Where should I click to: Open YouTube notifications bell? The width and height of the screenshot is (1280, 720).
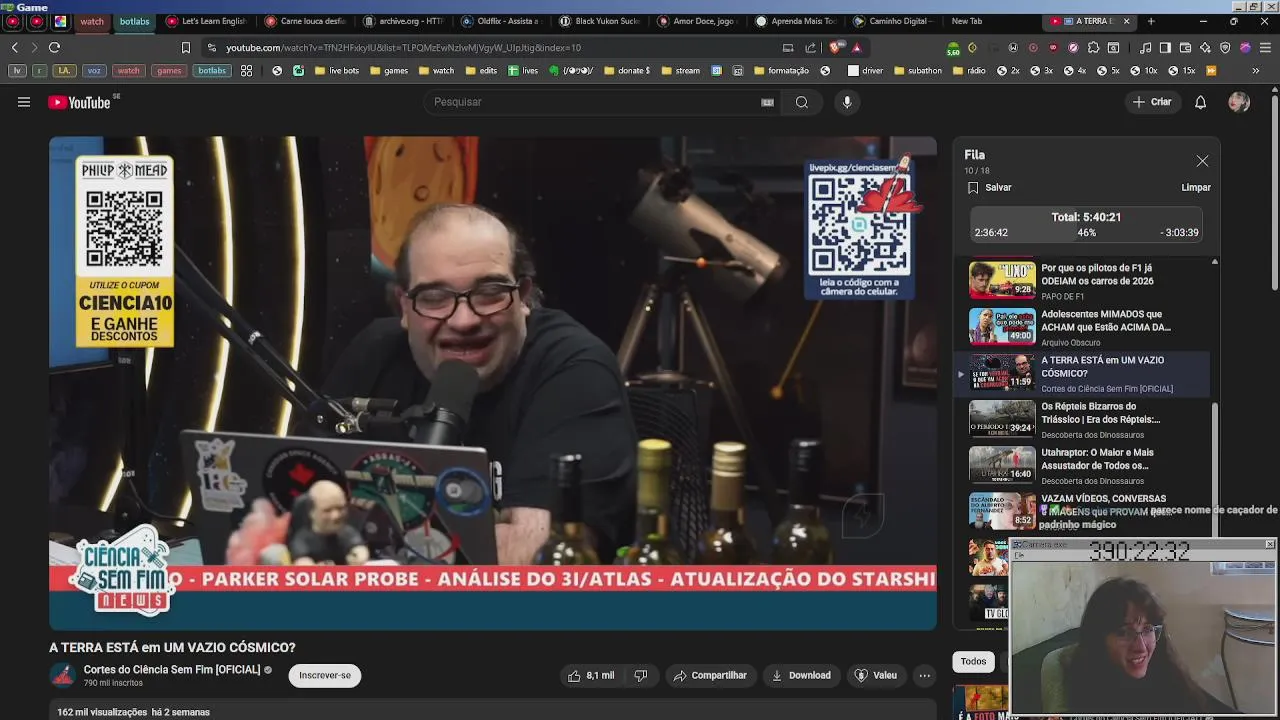(1201, 102)
